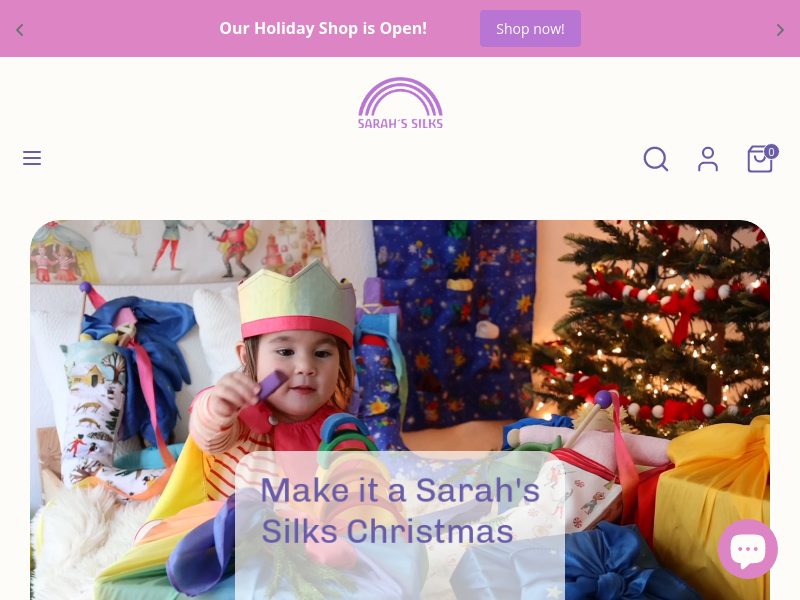Open the chat bubble widget
This screenshot has height=600, width=800.
point(747,549)
